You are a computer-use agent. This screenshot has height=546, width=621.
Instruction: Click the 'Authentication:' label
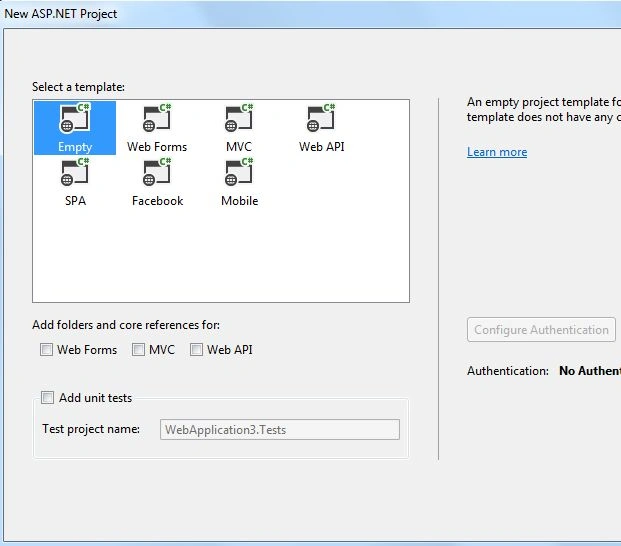point(508,371)
